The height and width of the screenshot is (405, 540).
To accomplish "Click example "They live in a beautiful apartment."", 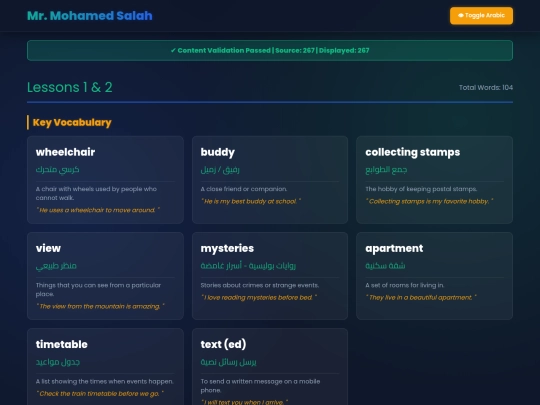I will tap(421, 297).
